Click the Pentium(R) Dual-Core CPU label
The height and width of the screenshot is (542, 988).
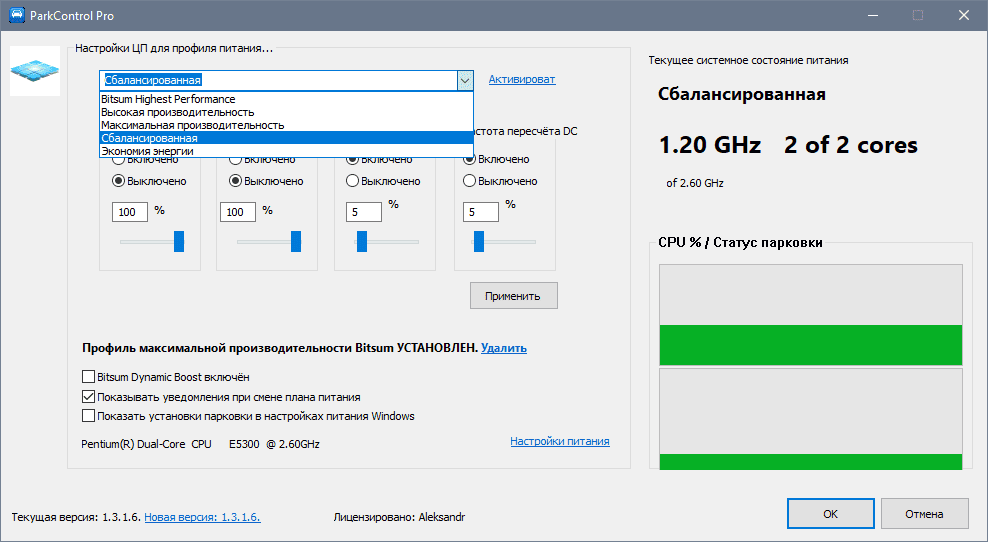tap(200, 444)
